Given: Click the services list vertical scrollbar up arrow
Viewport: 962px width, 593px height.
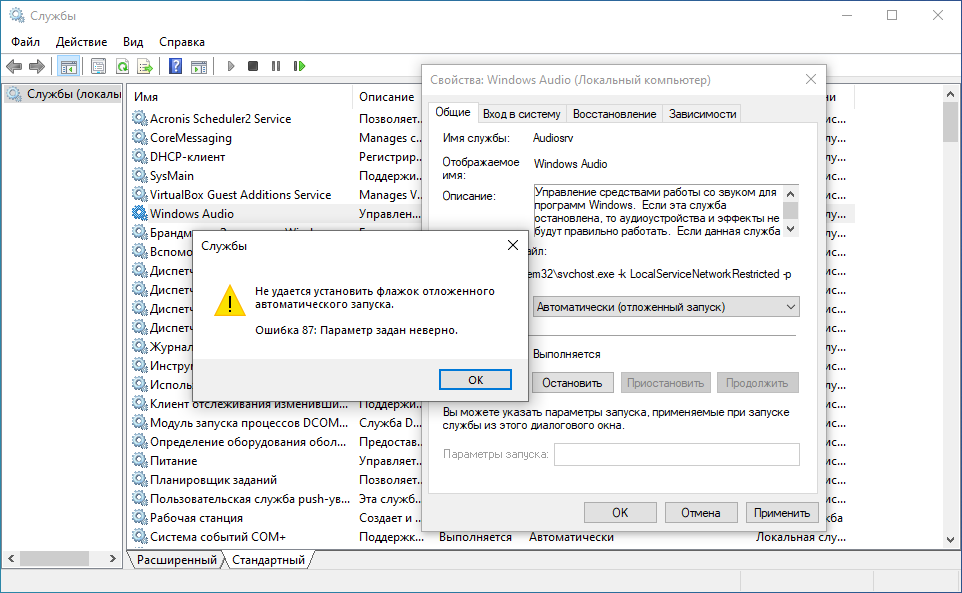Looking at the screenshot, I should point(950,94).
